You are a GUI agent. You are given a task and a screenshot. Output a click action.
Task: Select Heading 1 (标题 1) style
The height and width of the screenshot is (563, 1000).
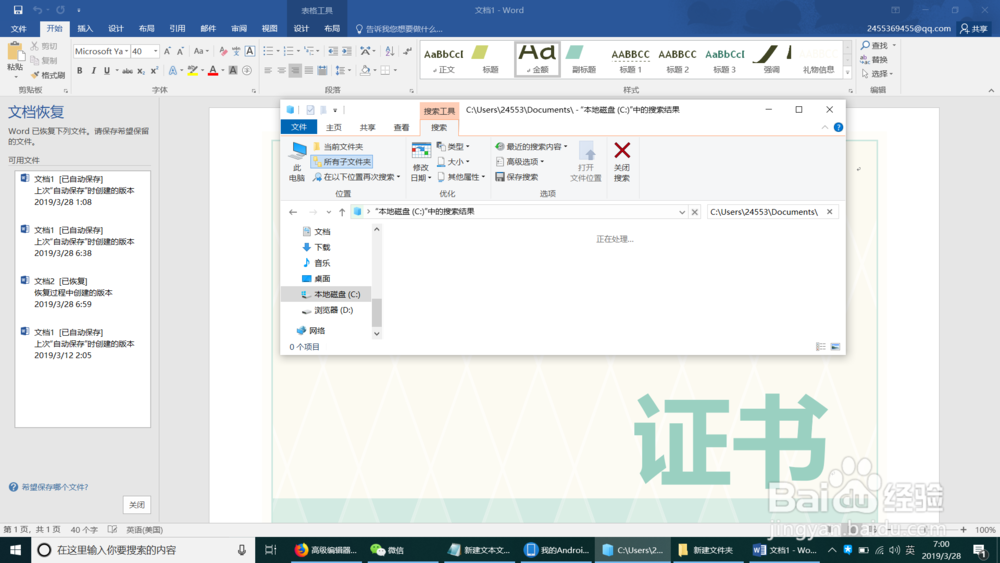(630, 59)
